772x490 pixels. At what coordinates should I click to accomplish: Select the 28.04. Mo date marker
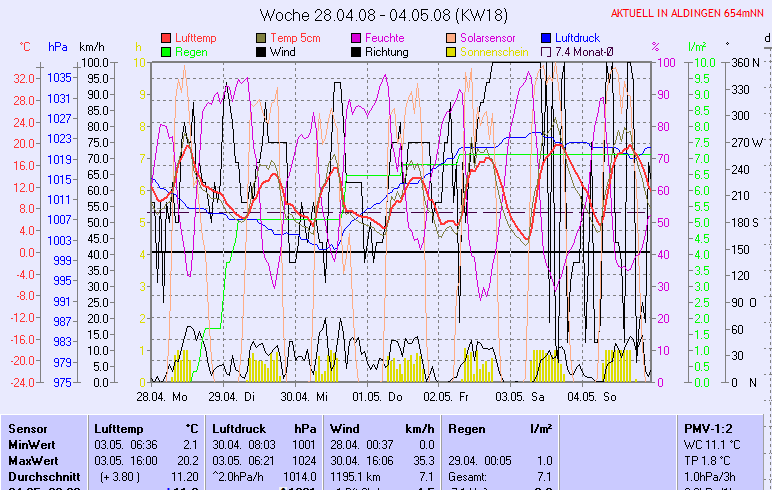click(x=162, y=397)
